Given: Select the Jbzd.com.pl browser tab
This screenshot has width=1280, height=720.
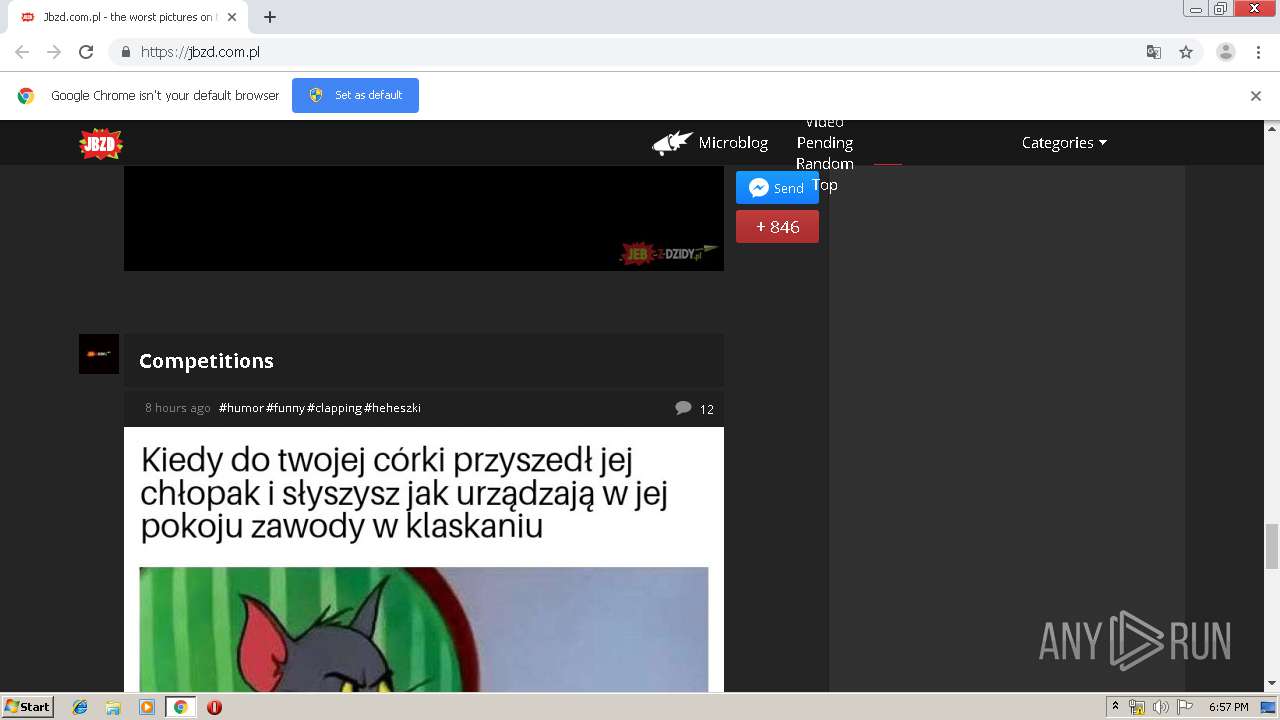Looking at the screenshot, I should (x=128, y=17).
